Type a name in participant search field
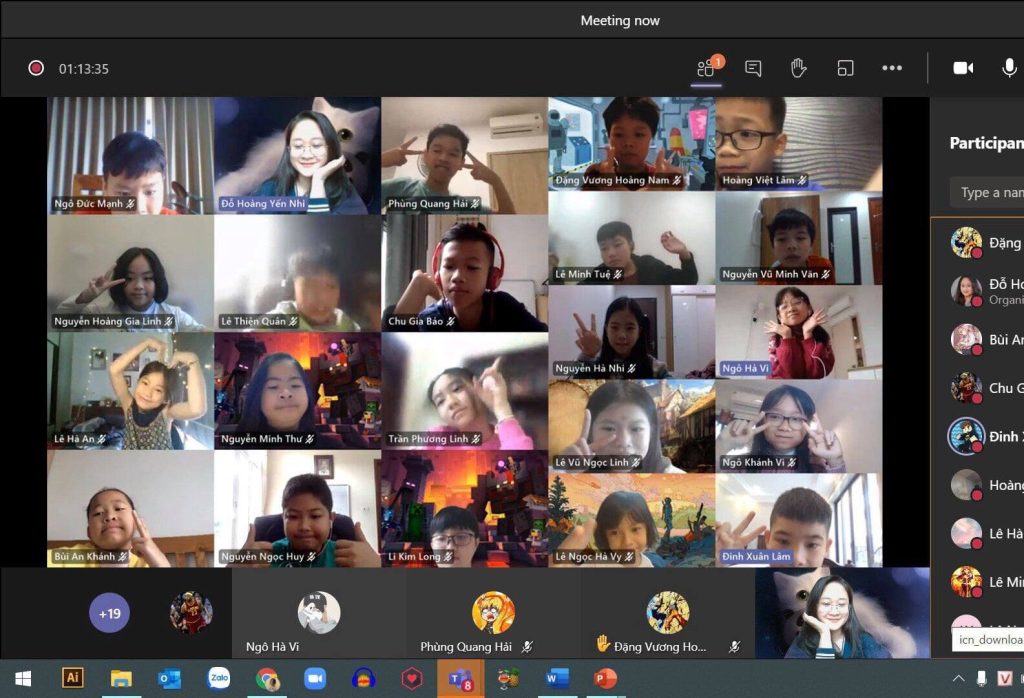Screen dimensions: 1024x698 990,193
